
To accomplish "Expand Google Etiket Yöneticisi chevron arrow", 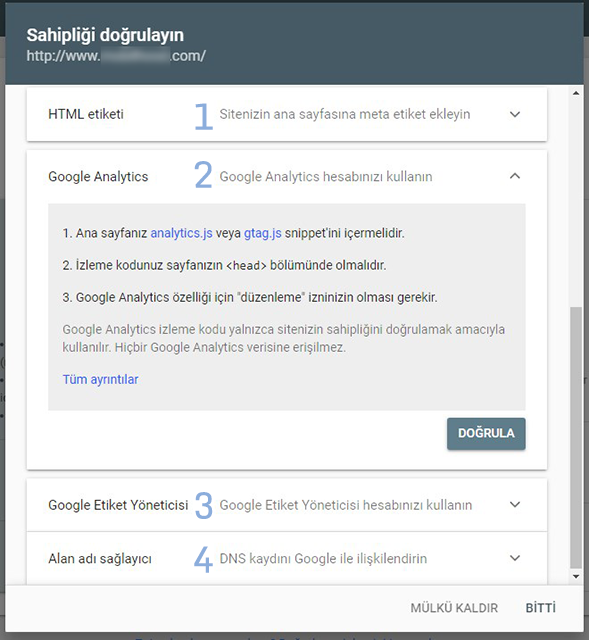I will tap(515, 504).
